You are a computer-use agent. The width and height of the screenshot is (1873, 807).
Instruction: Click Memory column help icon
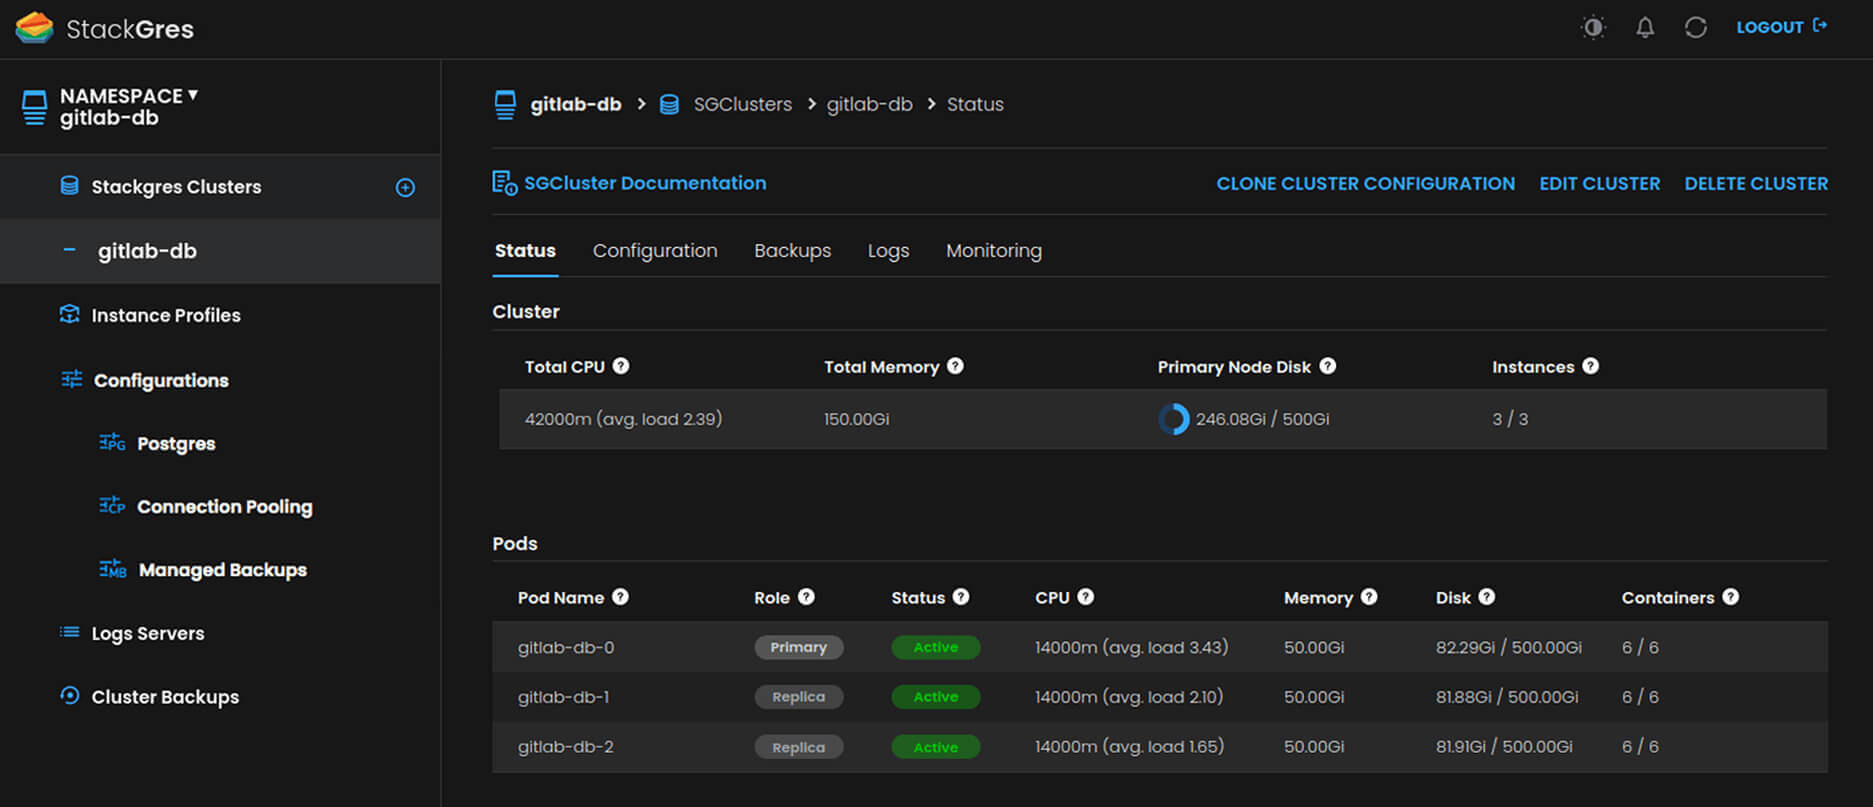click(x=1369, y=597)
